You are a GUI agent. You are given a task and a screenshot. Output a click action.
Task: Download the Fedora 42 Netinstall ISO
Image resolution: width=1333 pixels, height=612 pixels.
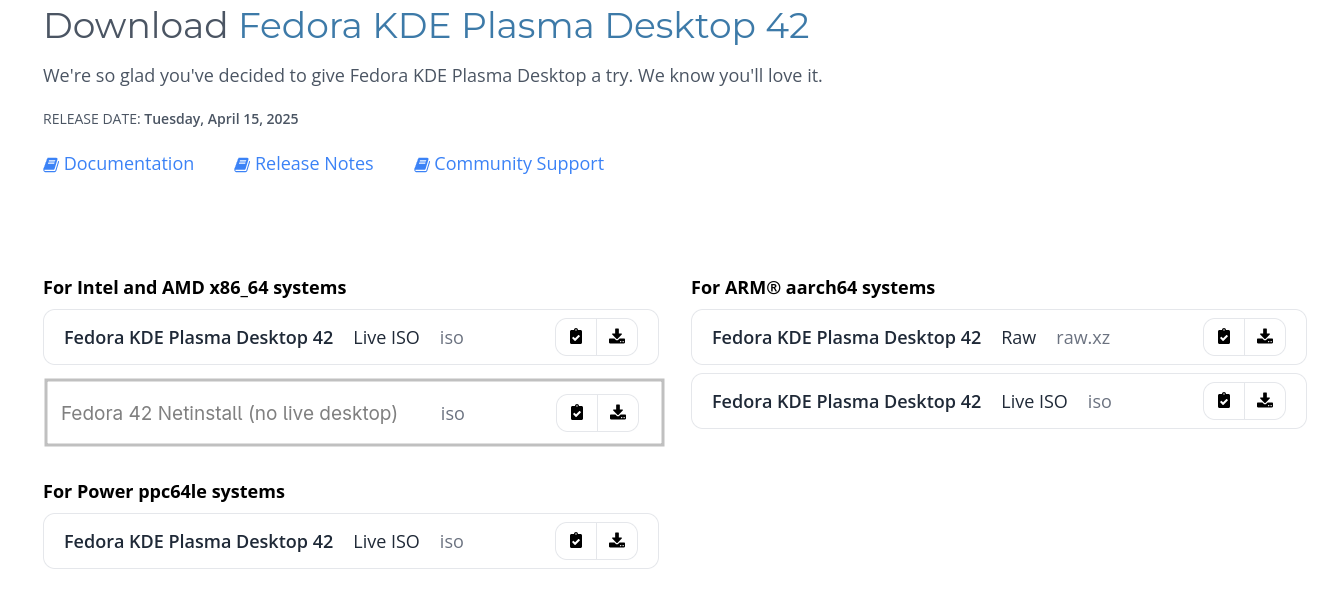point(618,412)
